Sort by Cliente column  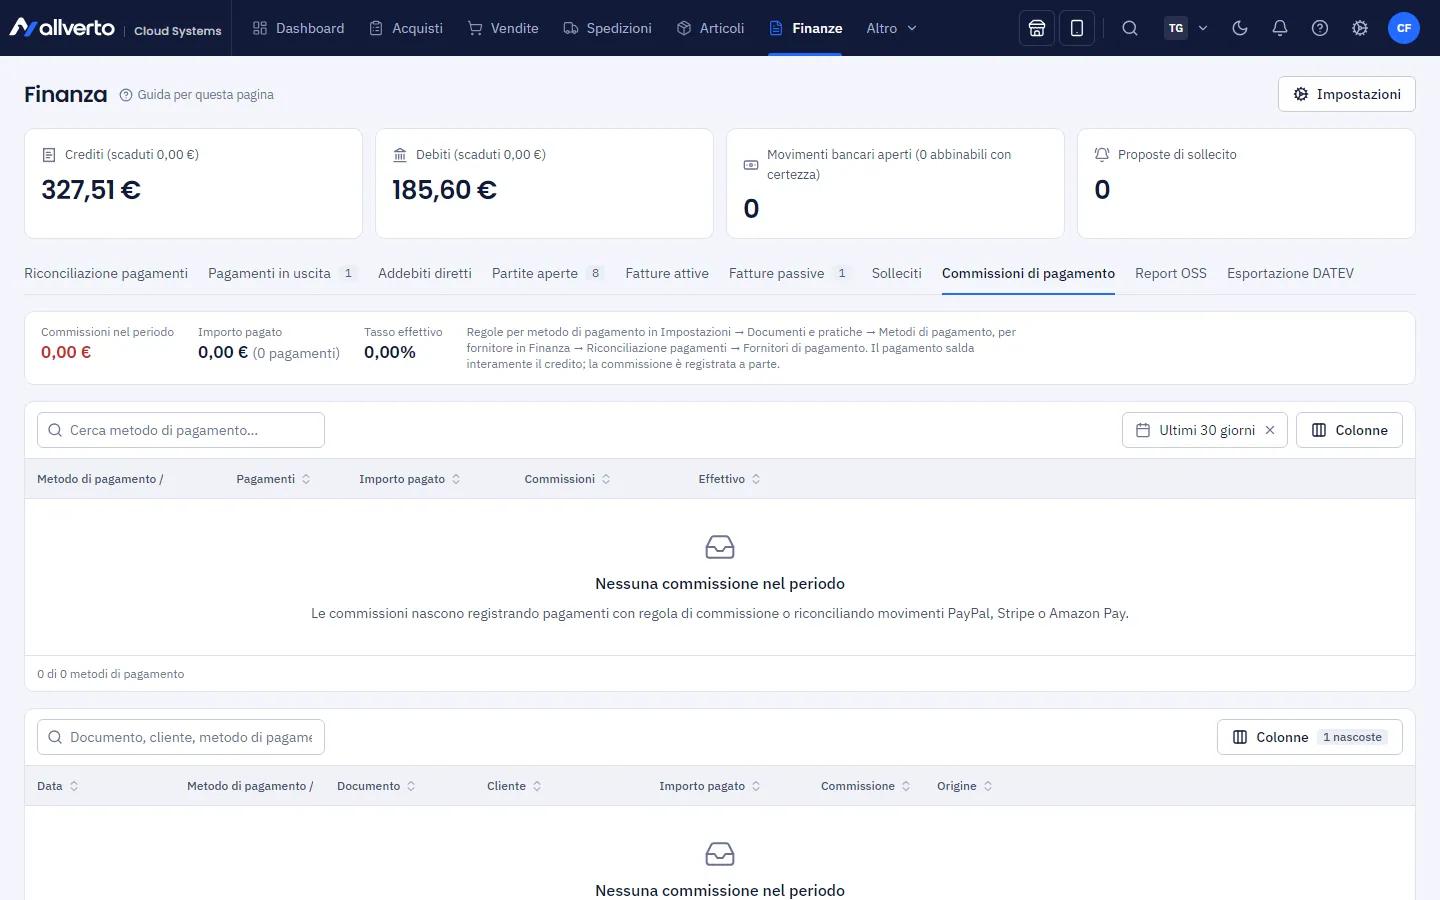pos(514,786)
